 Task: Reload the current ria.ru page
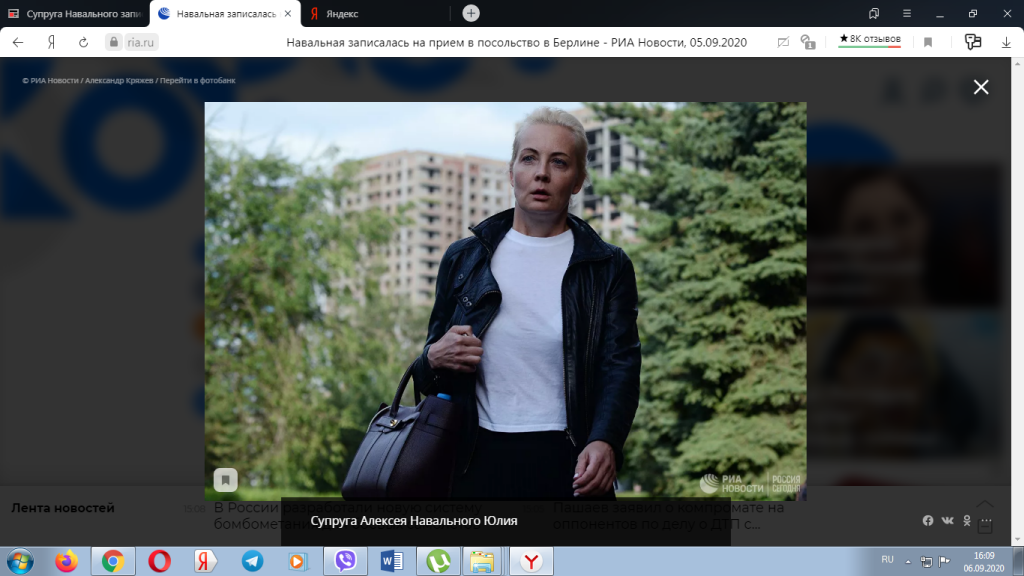pos(83,42)
